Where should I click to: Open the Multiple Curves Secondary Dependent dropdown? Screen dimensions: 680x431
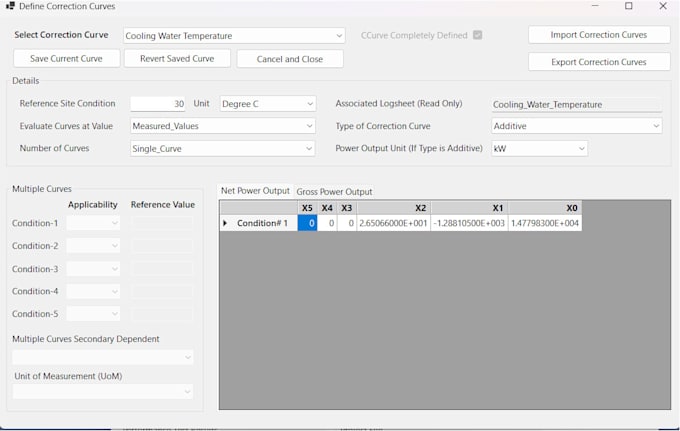coord(103,357)
